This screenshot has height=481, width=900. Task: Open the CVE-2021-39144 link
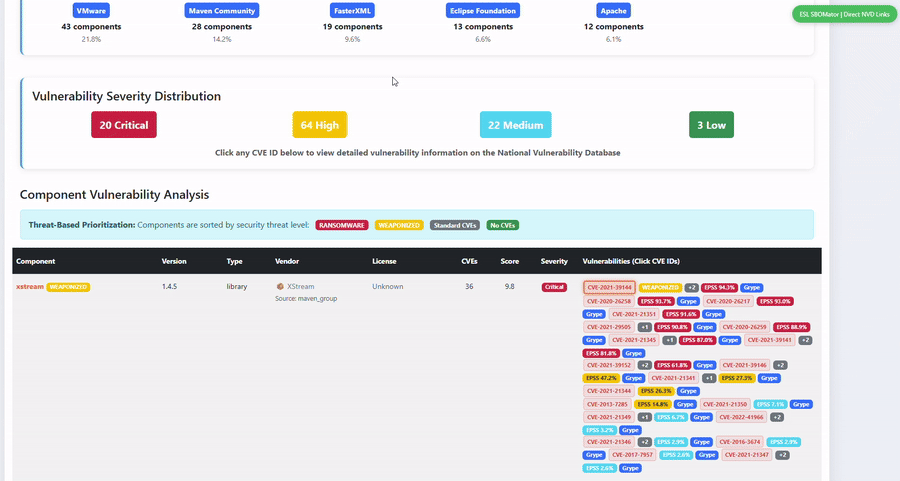click(609, 288)
